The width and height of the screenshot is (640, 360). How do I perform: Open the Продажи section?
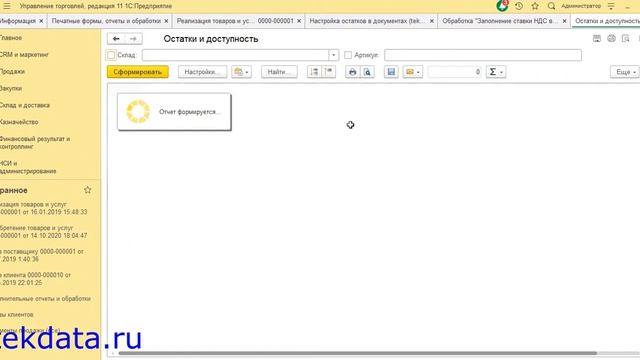[x=12, y=71]
